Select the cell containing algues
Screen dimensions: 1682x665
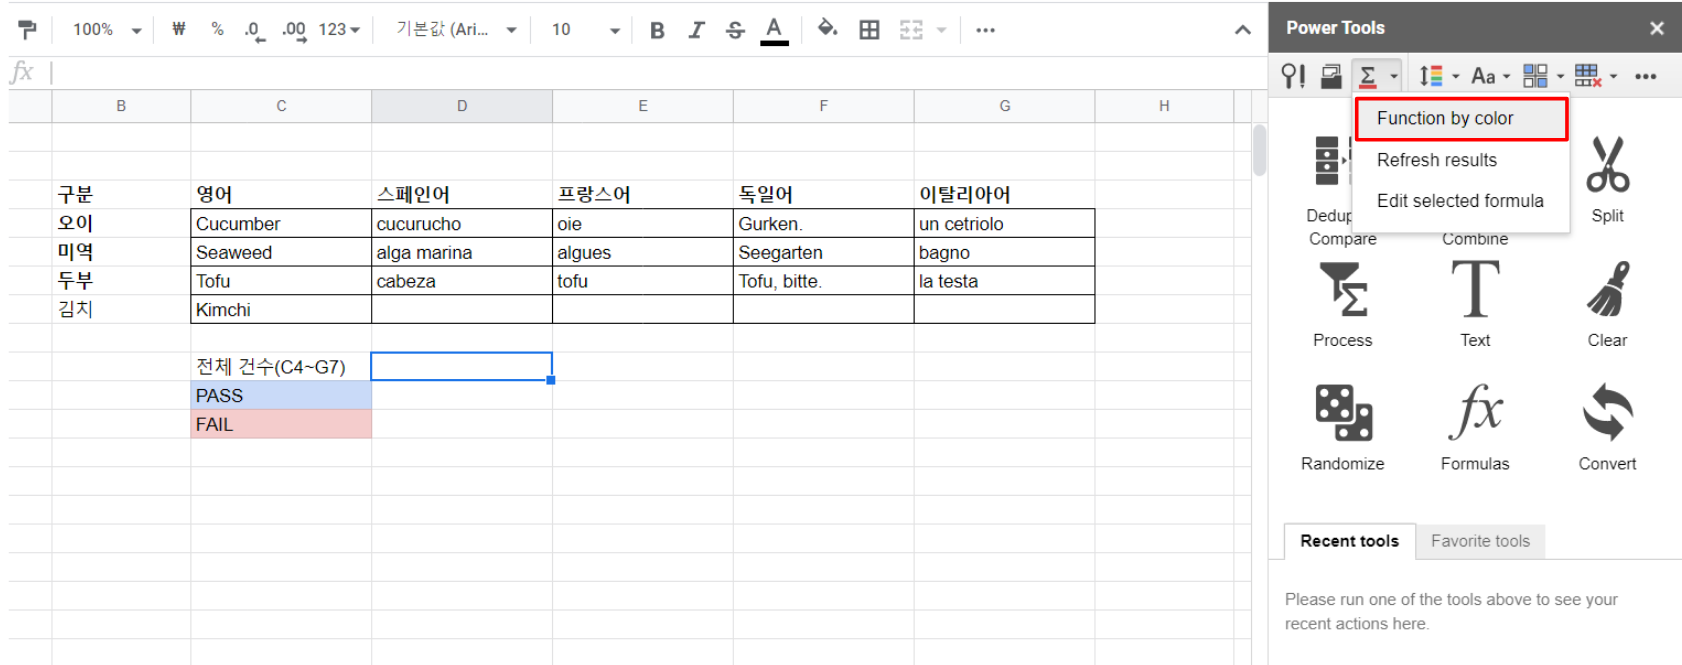[643, 253]
